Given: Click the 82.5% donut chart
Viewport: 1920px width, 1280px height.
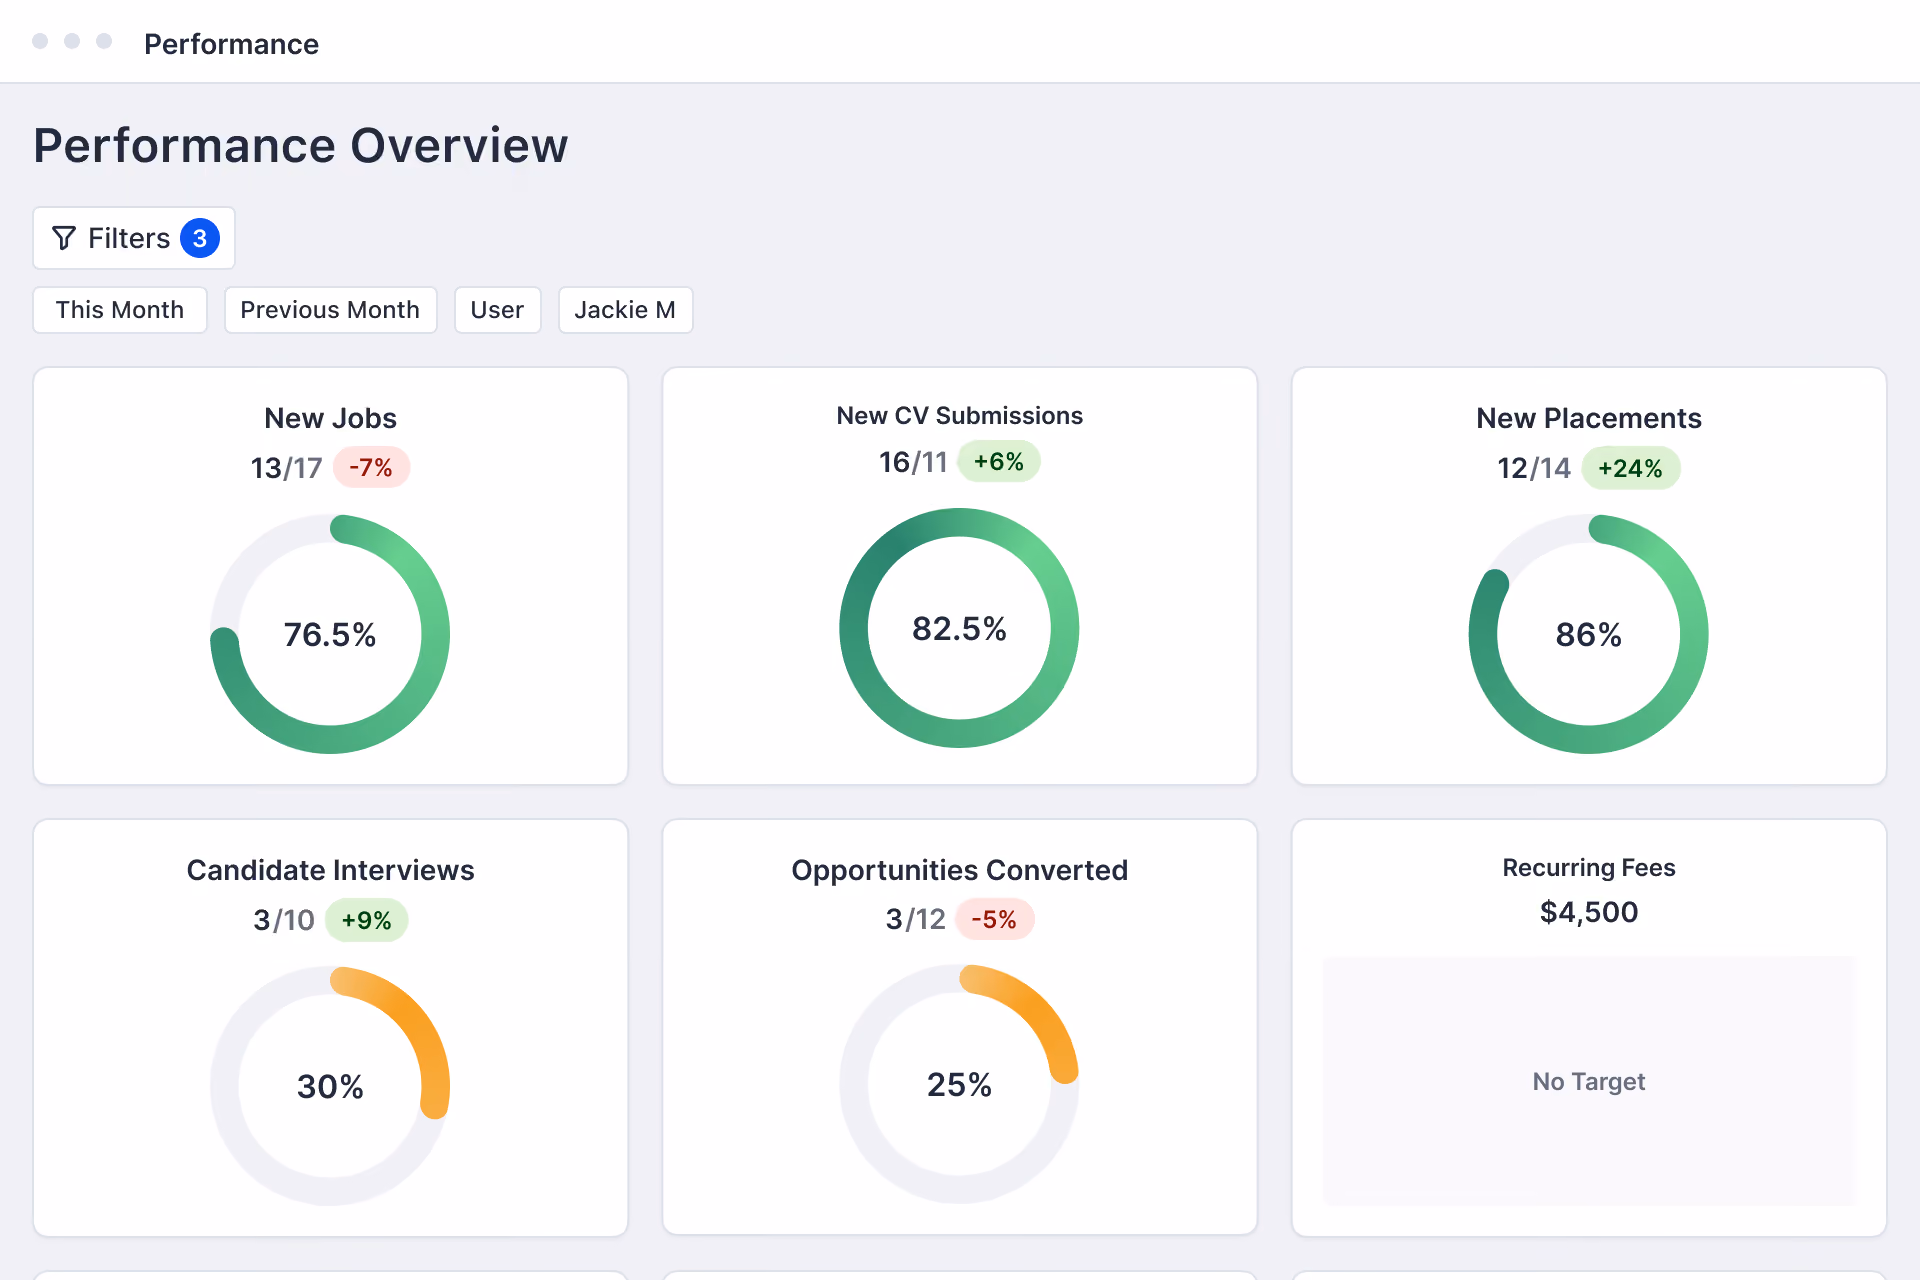Looking at the screenshot, I should point(959,628).
